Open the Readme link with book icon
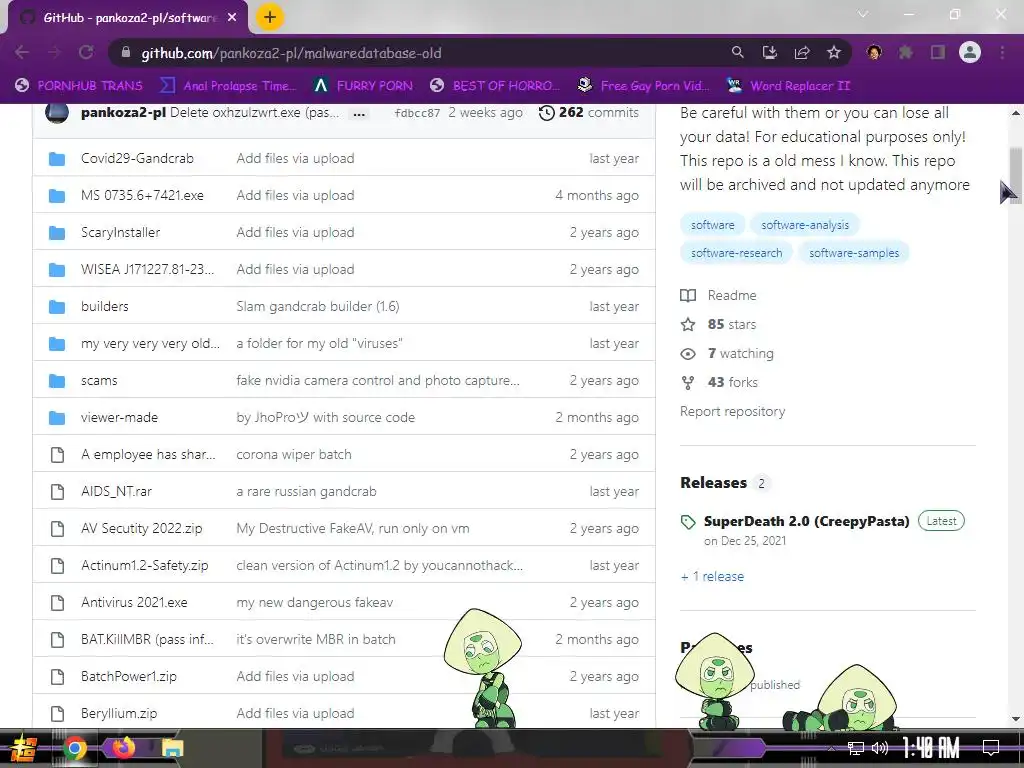The height and width of the screenshot is (768, 1024). (718, 295)
